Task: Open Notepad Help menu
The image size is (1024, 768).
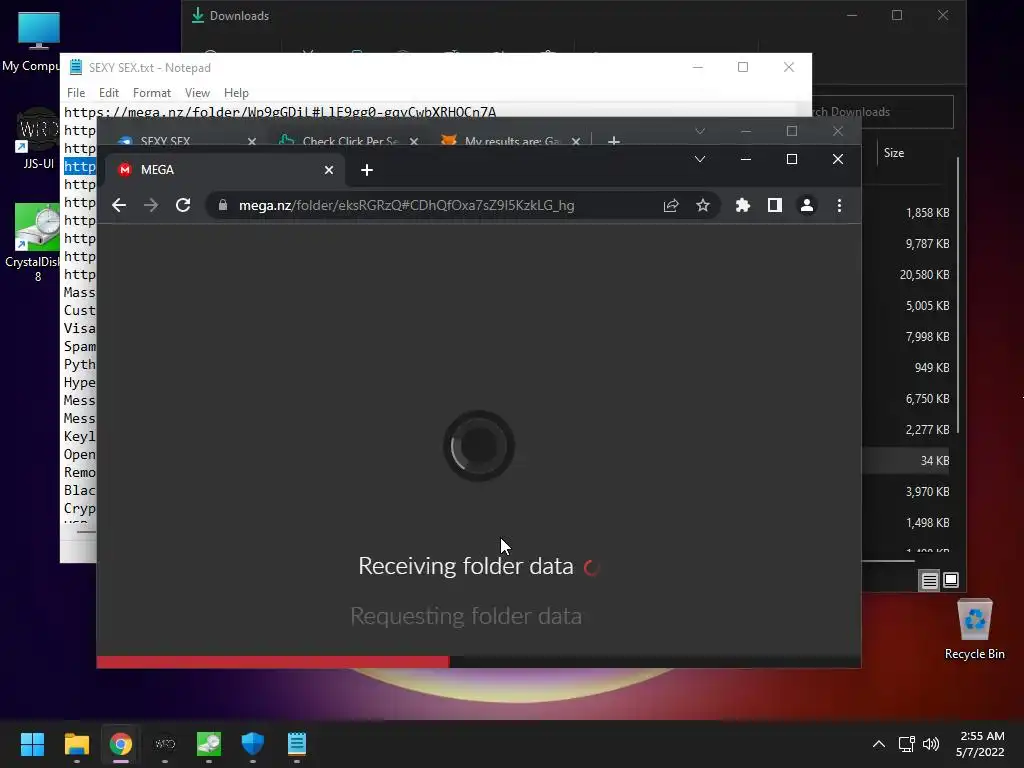Action: pyautogui.click(x=236, y=93)
